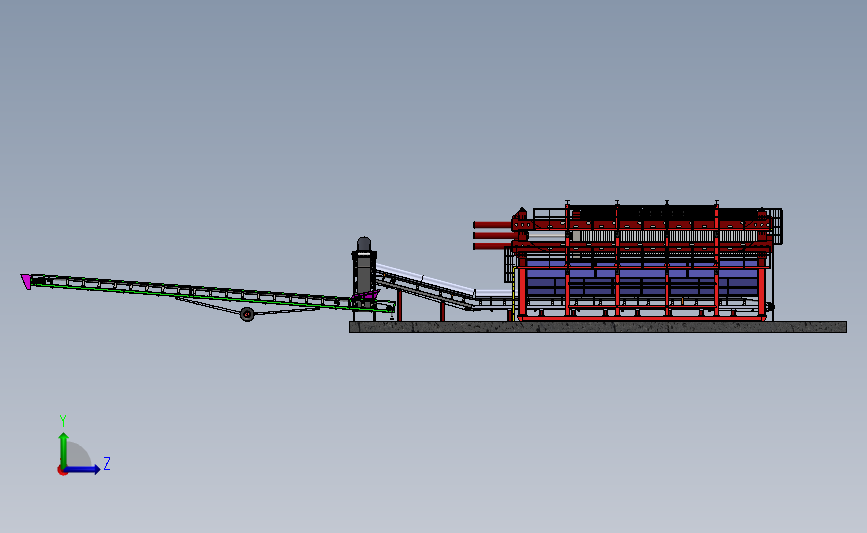Image resolution: width=867 pixels, height=533 pixels.
Task: Select the transport wheel under the long conveyor
Action: coord(247,315)
